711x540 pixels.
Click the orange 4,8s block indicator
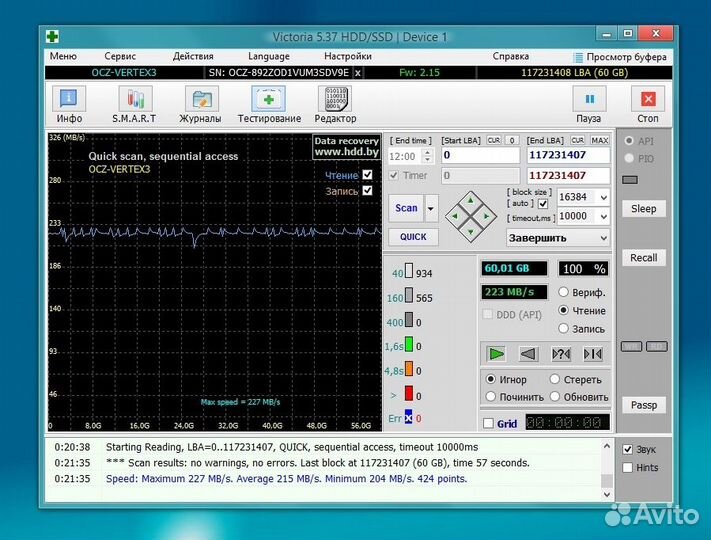409,368
